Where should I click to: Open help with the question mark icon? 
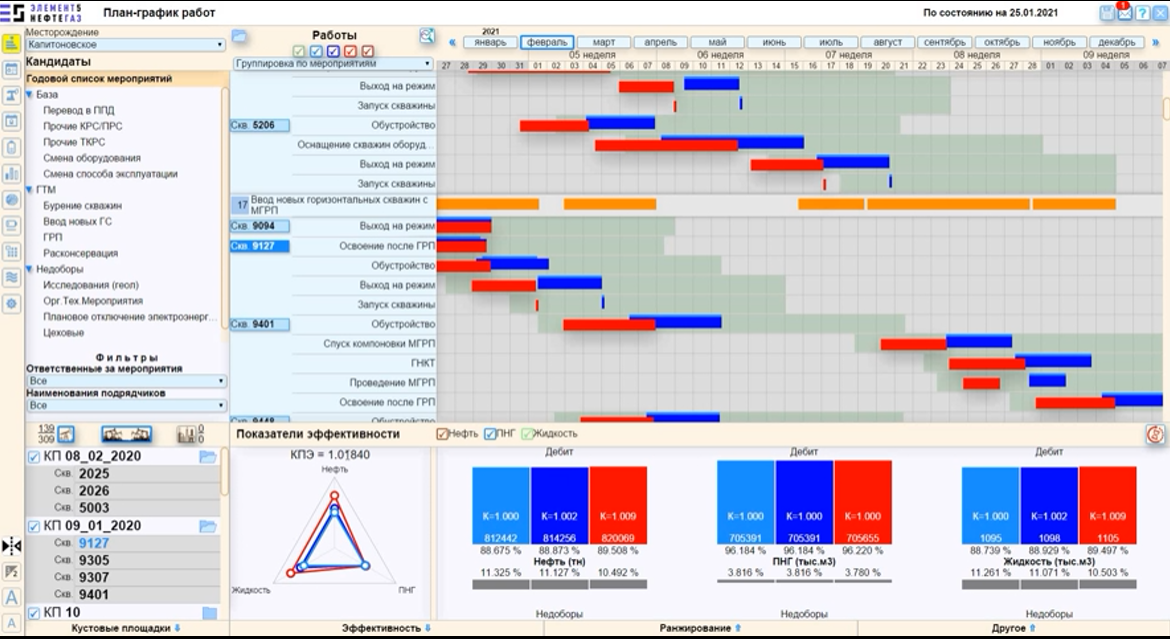tap(1142, 13)
